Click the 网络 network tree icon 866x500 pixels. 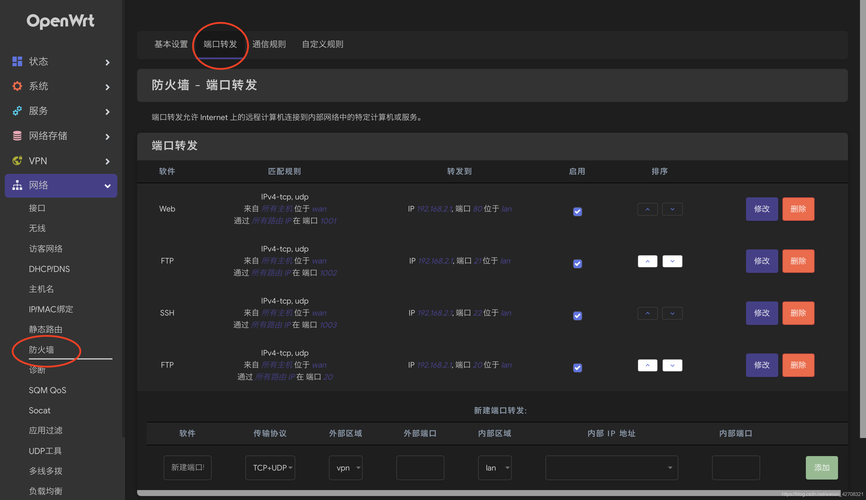[x=17, y=186]
